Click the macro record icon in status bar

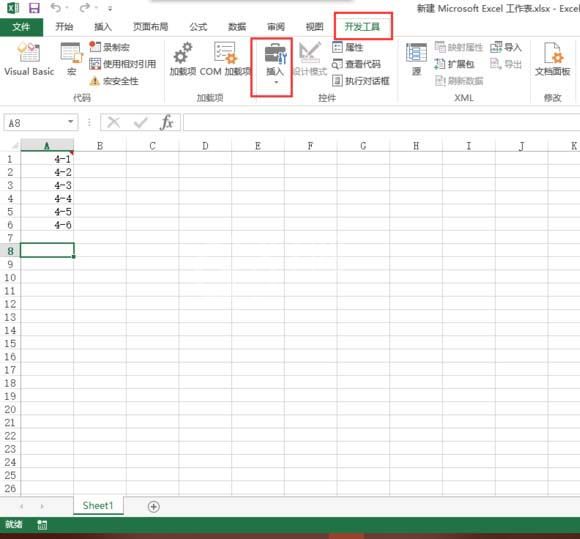pyautogui.click(x=42, y=525)
